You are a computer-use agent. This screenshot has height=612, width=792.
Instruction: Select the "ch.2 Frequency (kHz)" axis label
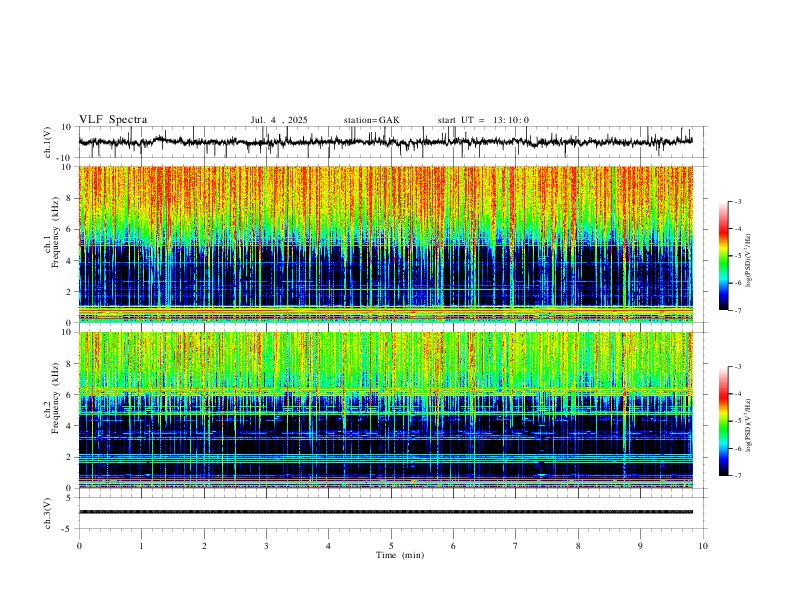pos(51,398)
